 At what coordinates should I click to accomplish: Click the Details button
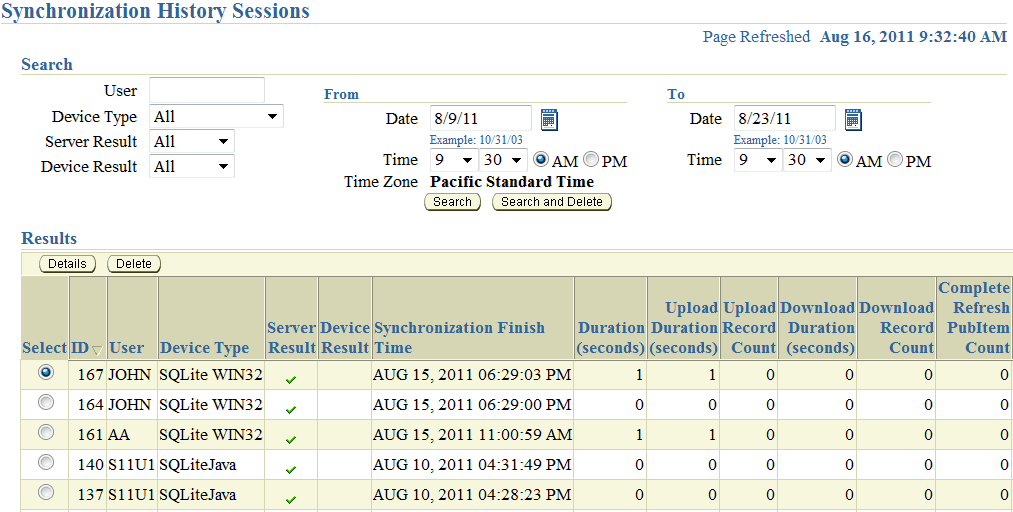(x=67, y=263)
